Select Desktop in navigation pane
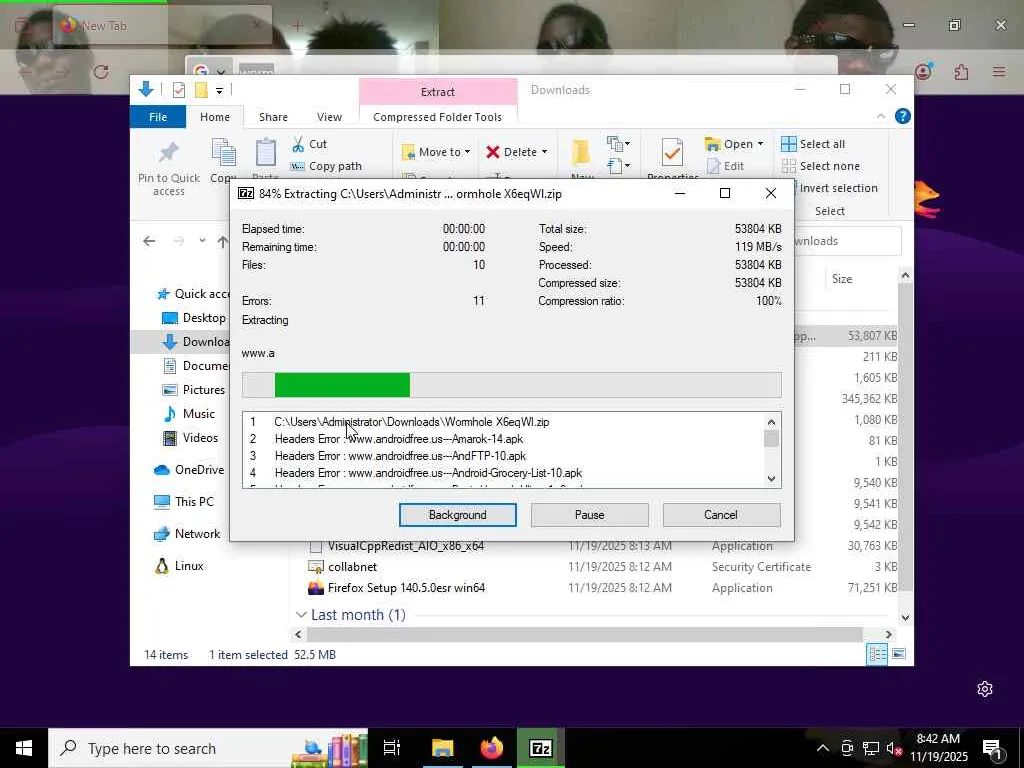1024x768 pixels. pos(195,318)
